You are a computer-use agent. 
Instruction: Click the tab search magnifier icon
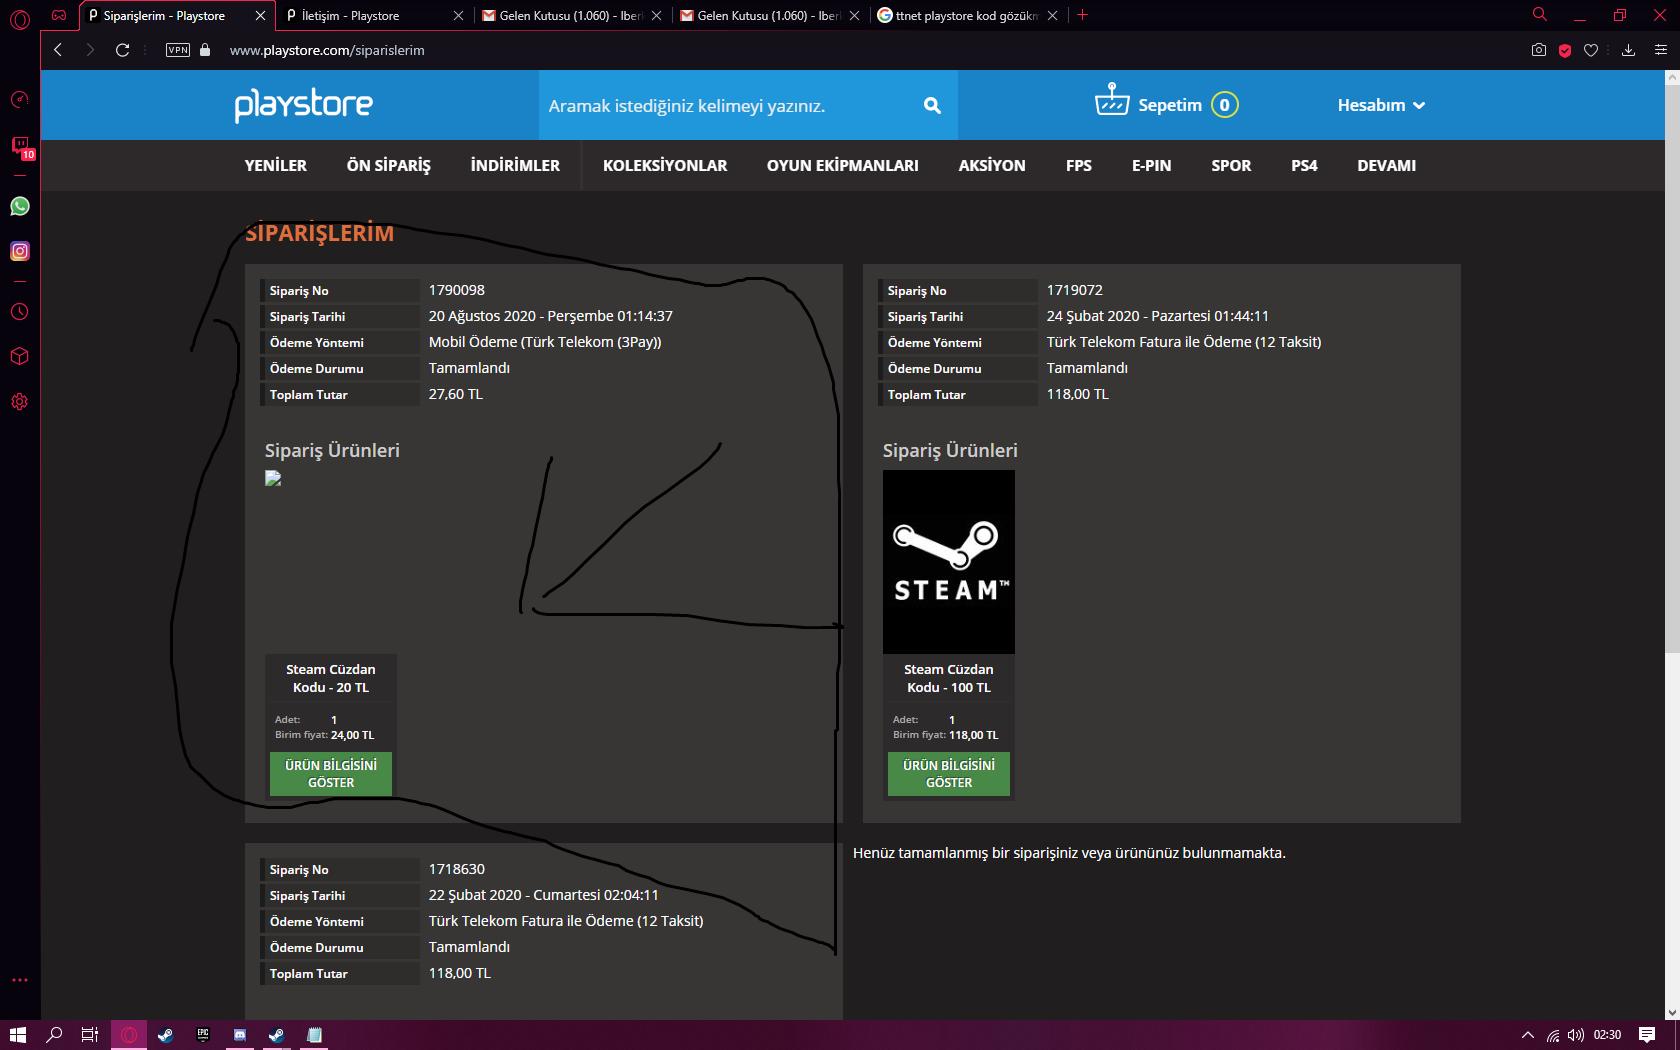point(1540,15)
